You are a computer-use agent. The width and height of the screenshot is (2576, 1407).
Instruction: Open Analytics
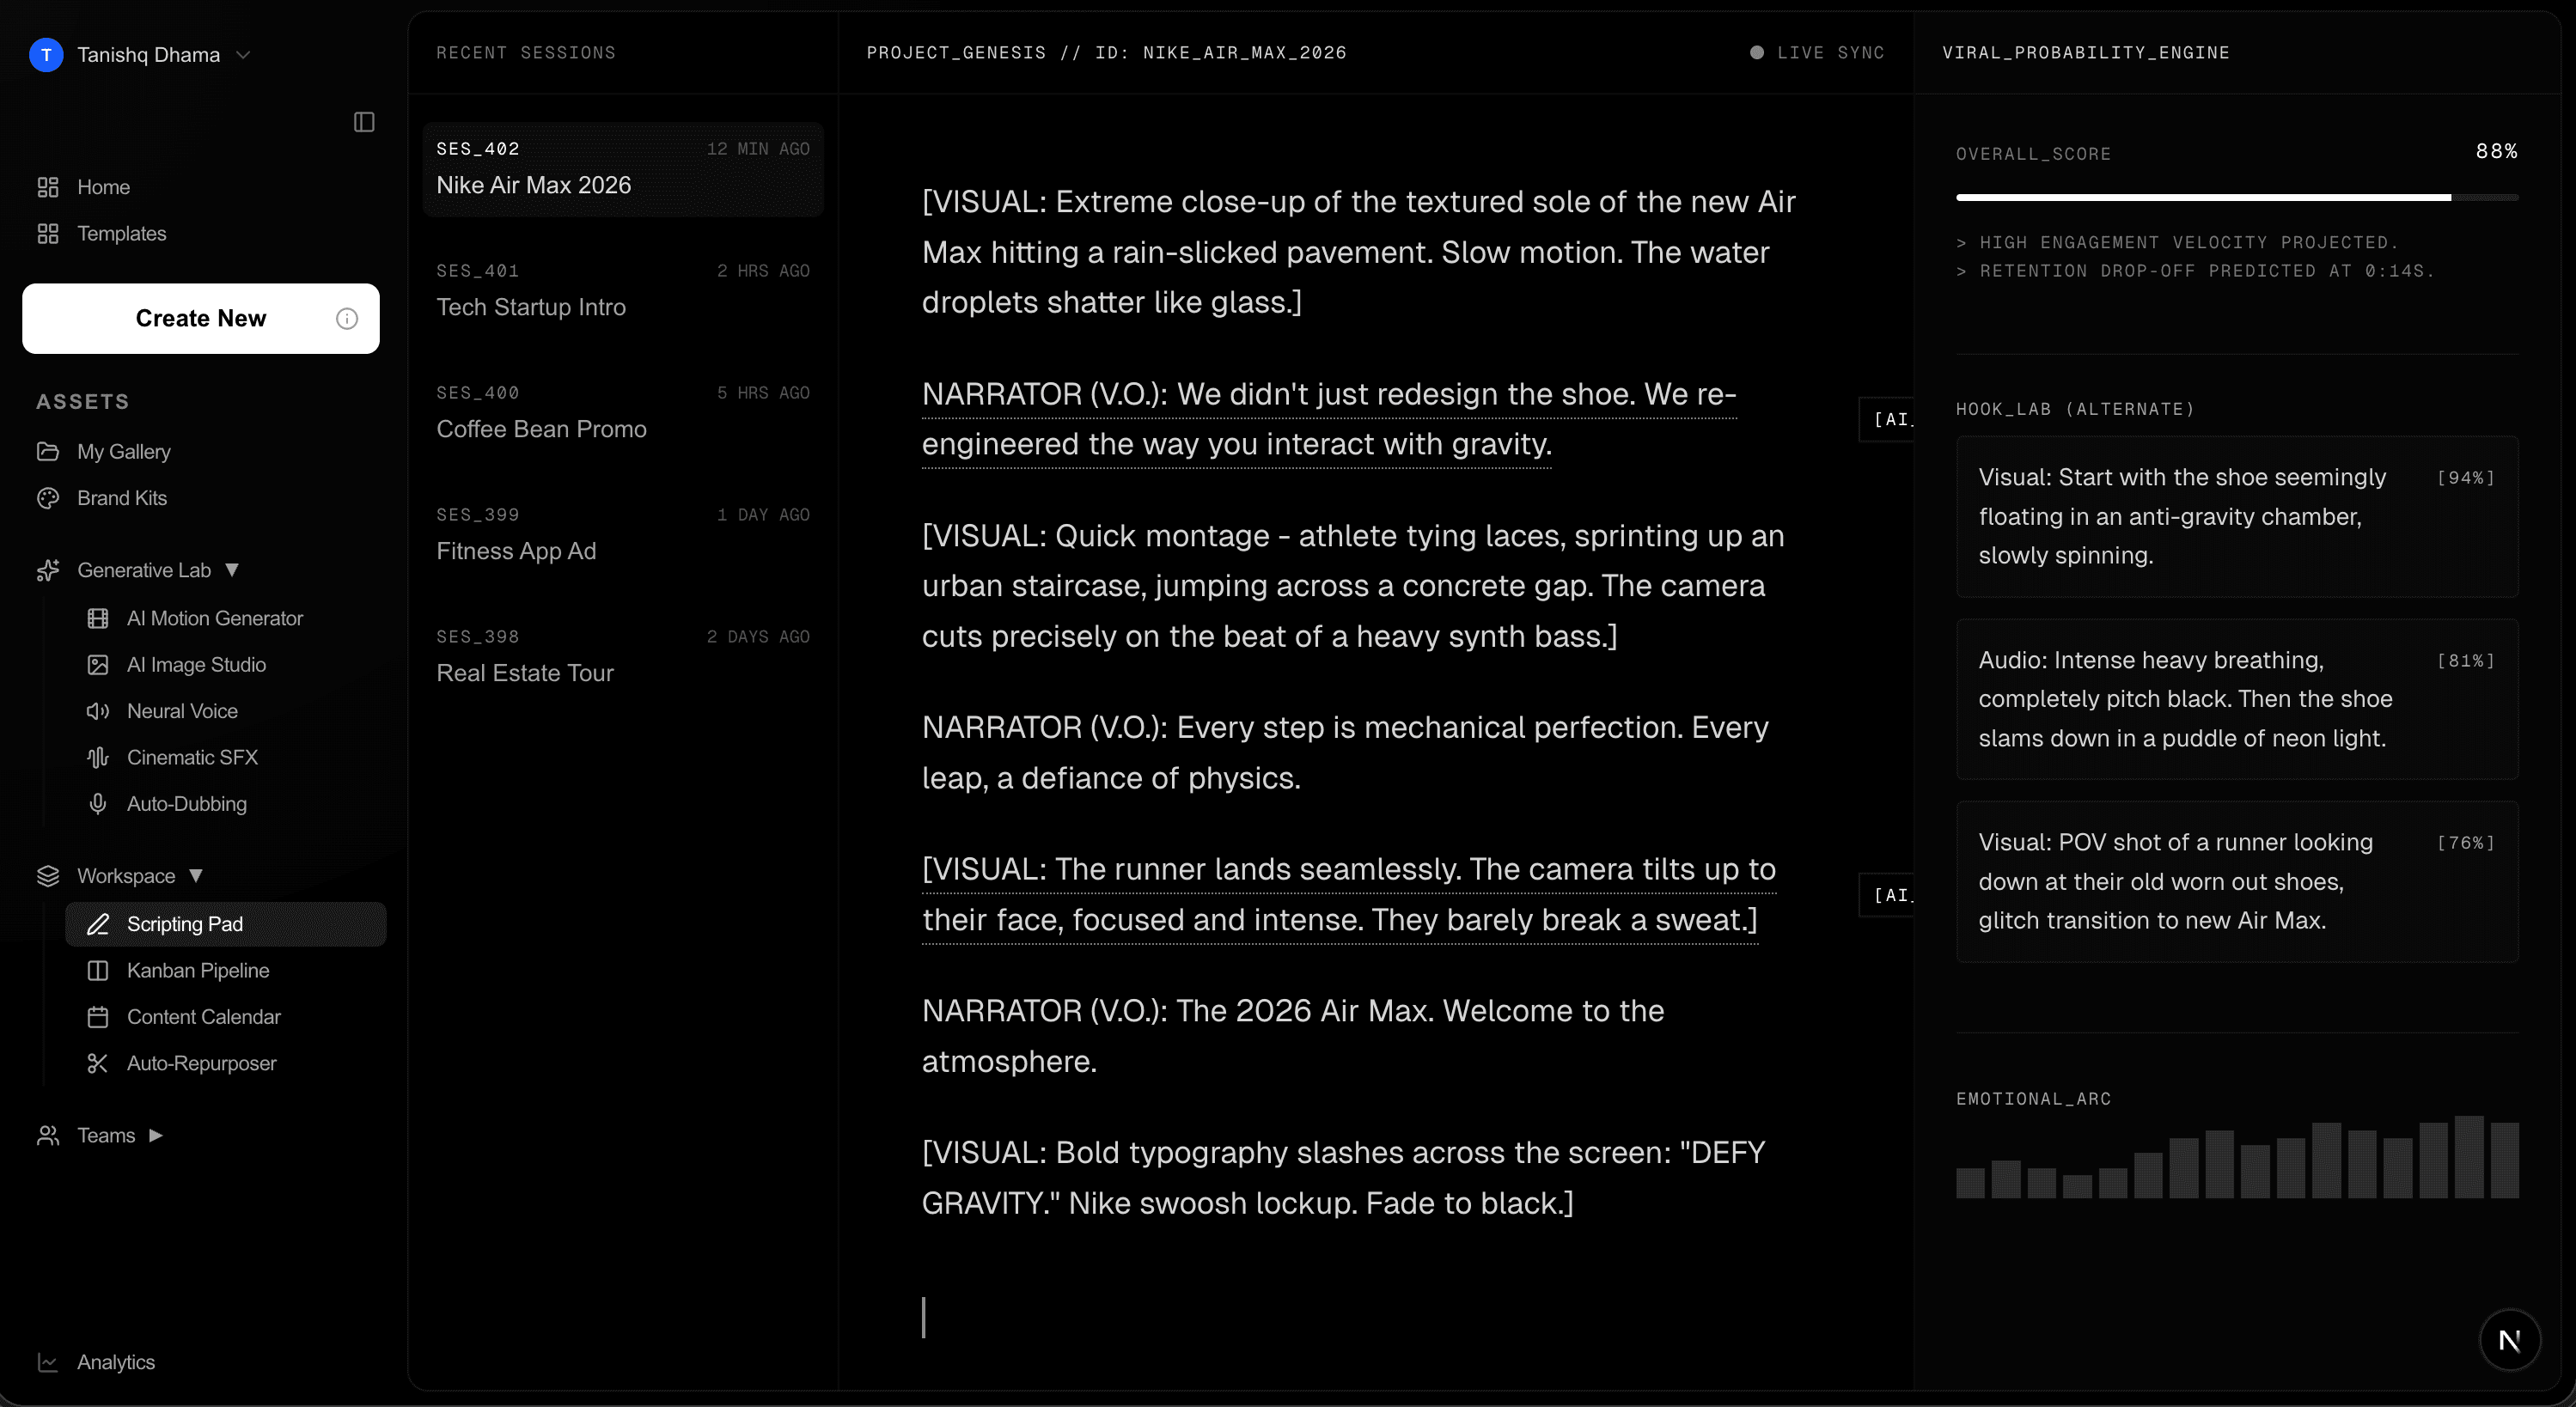pos(116,1363)
